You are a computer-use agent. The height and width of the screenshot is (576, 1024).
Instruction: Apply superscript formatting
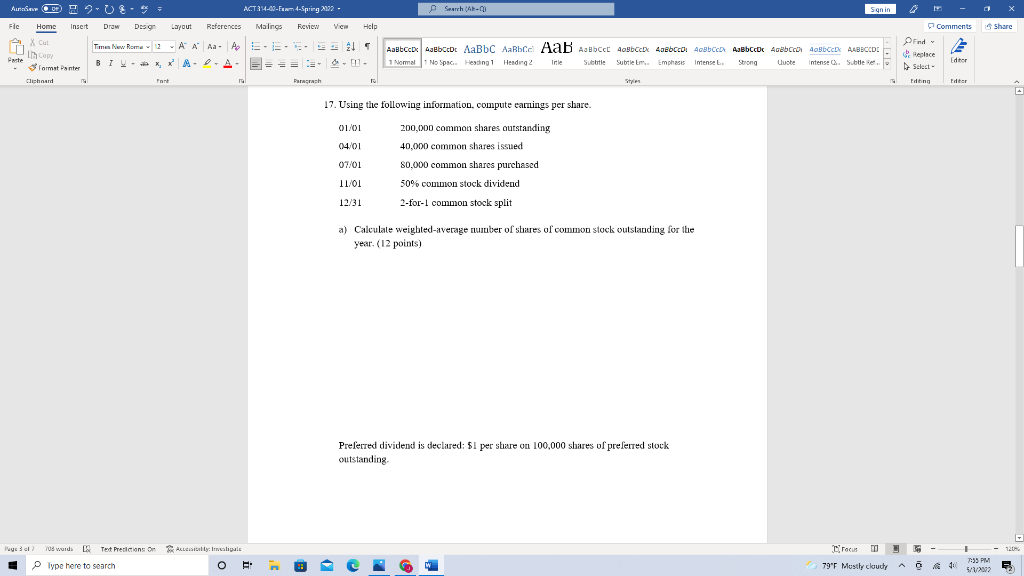tap(170, 63)
